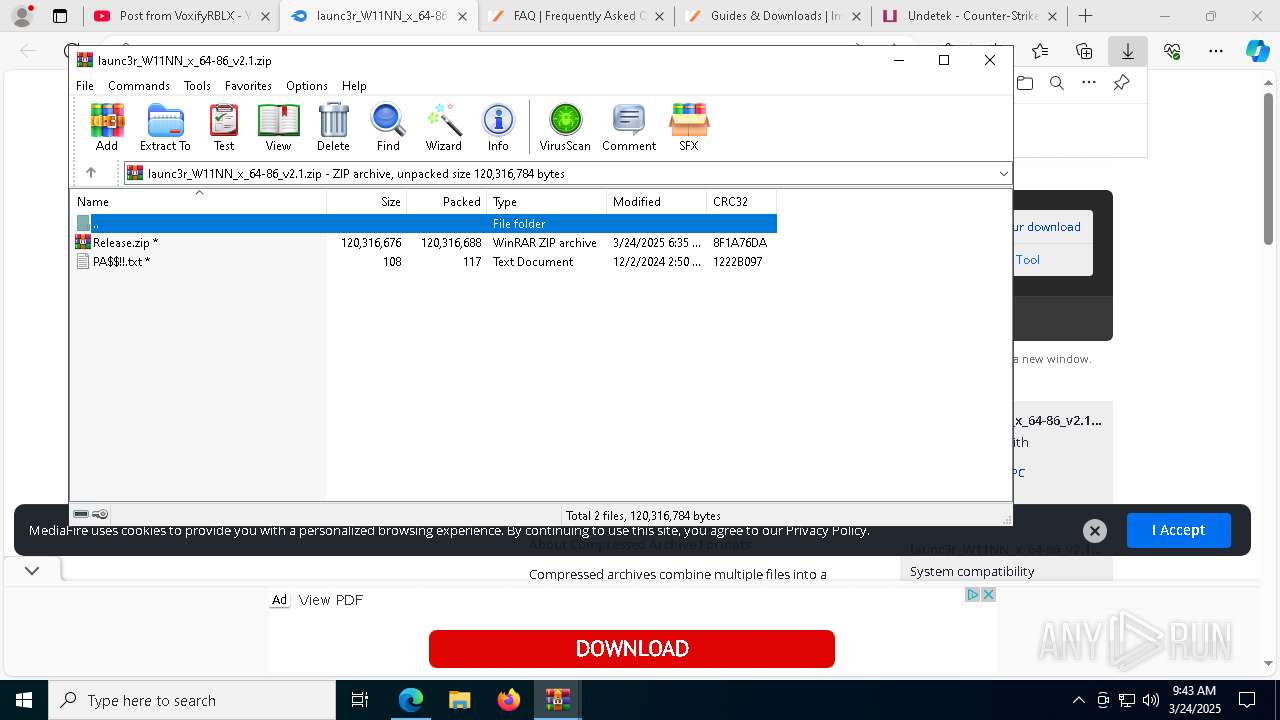Open the File menu in WinRAR
This screenshot has width=1280, height=720.
(x=85, y=86)
